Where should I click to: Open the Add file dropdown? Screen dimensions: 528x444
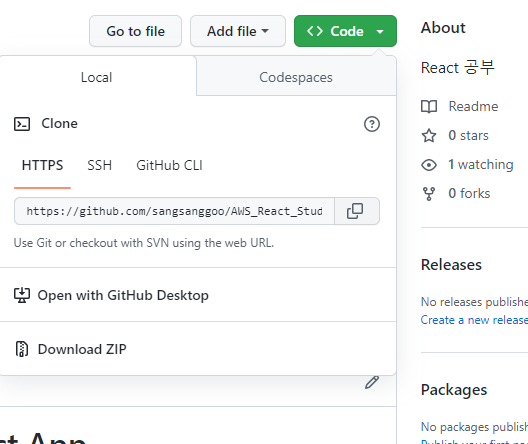coord(238,31)
